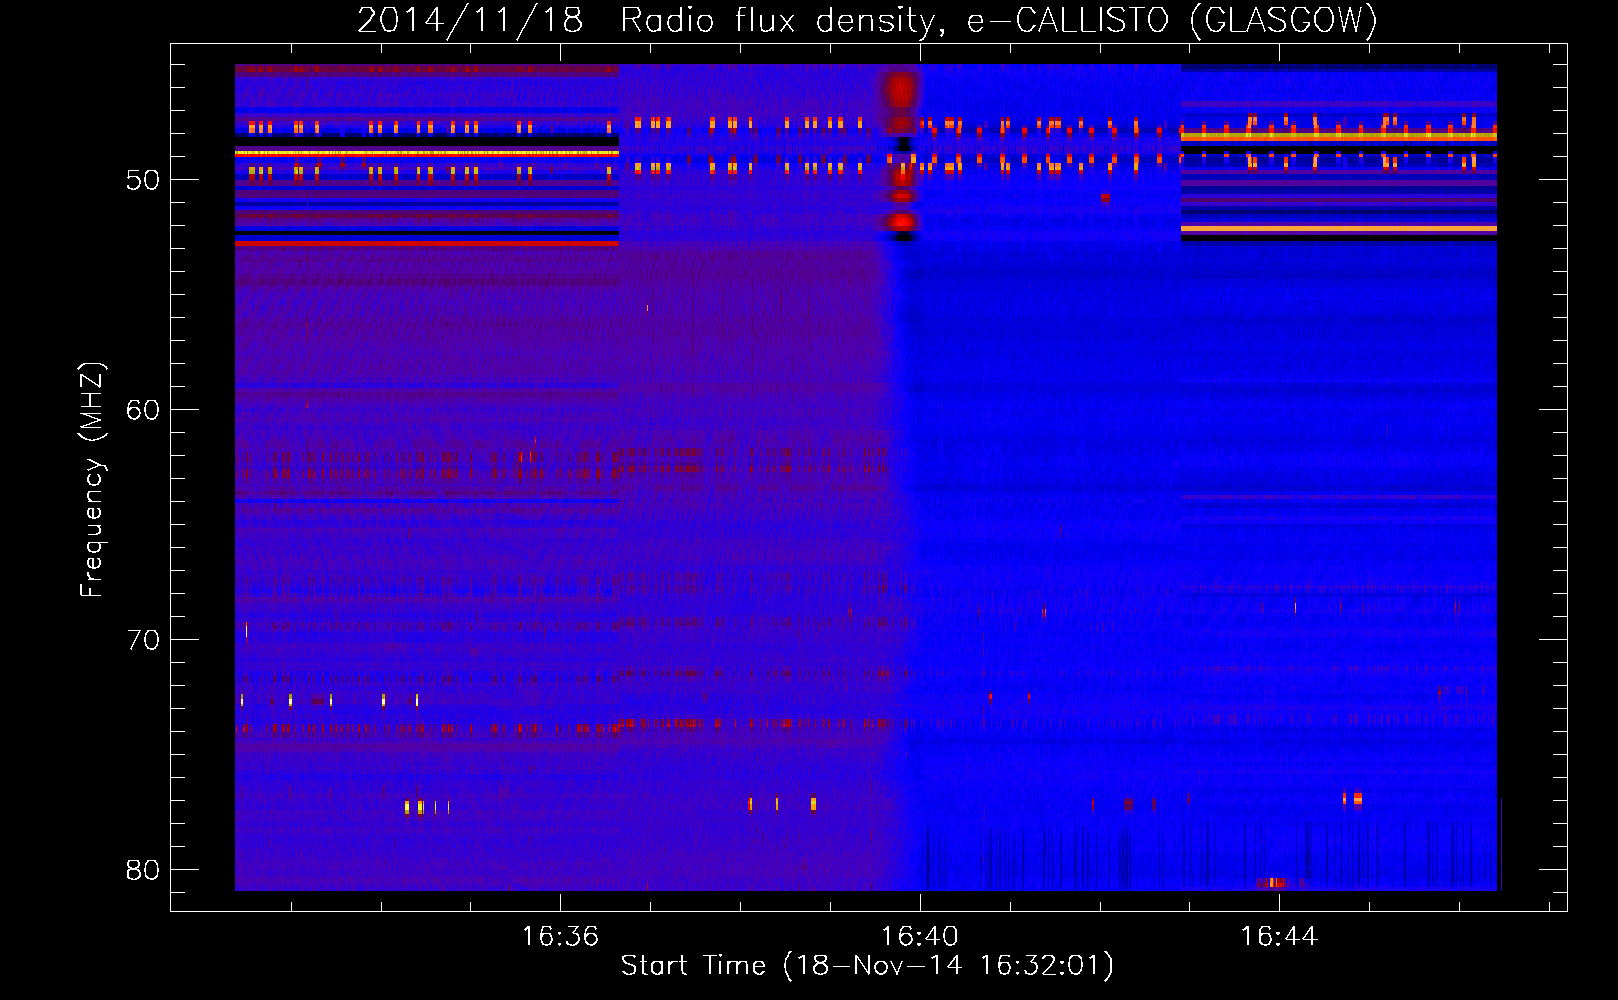Image resolution: width=1618 pixels, height=1000 pixels.
Task: Click the 80 frequency tick label
Action: tap(143, 870)
